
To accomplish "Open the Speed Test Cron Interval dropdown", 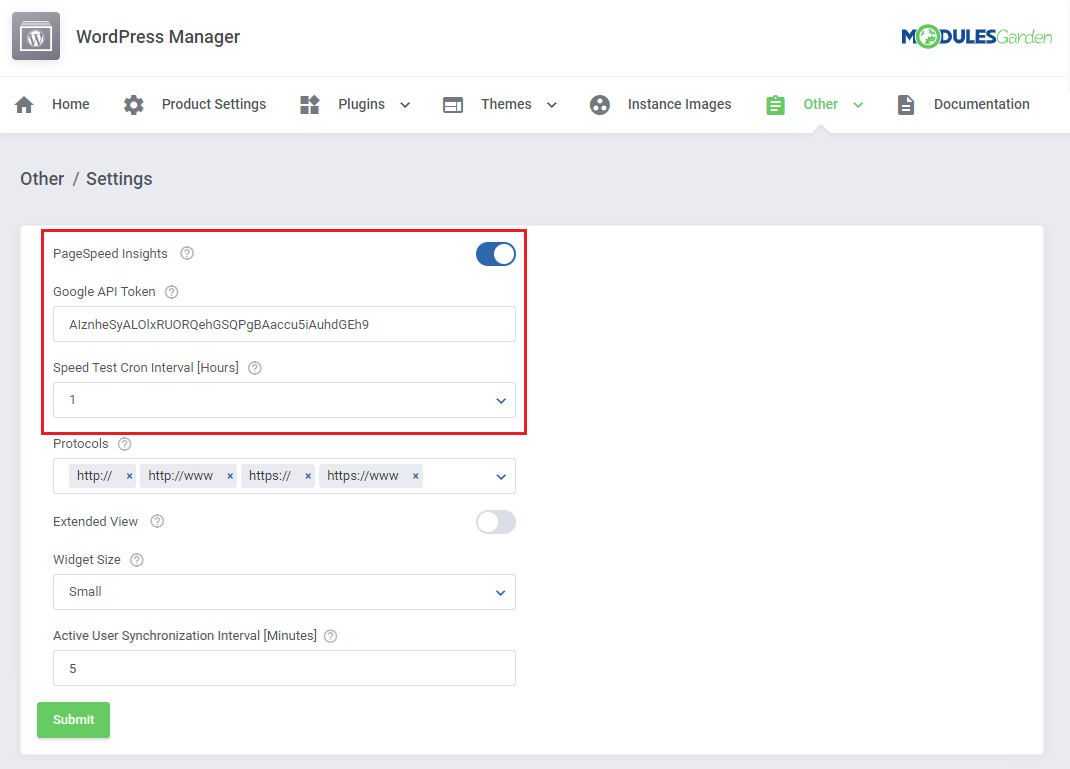I will point(284,400).
